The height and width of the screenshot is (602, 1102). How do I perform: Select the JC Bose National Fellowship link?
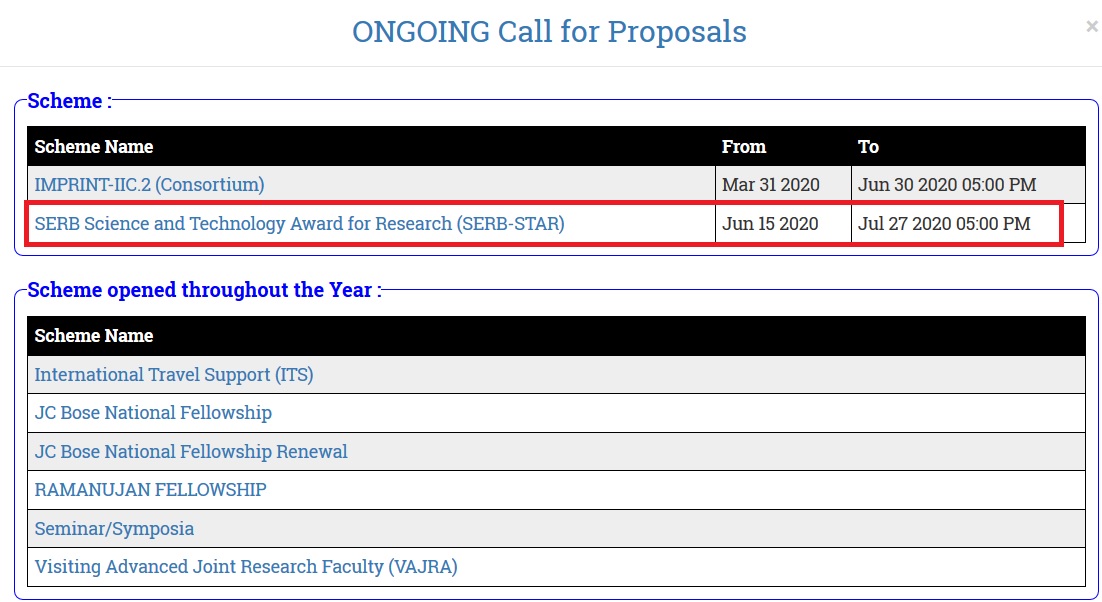pos(153,412)
